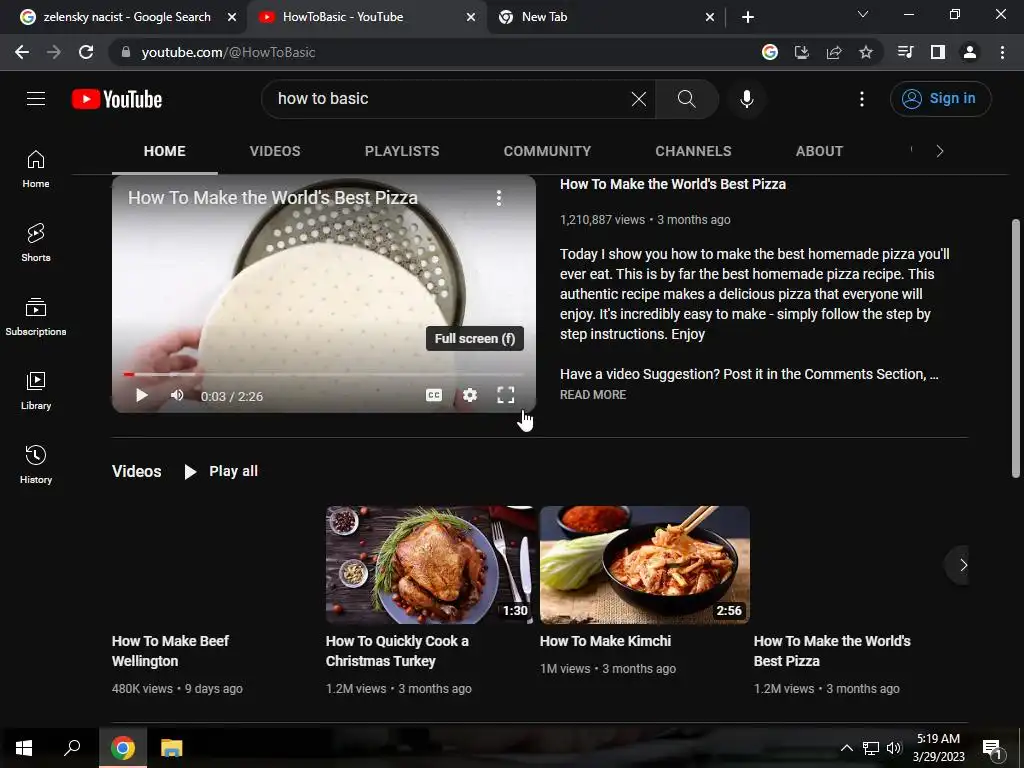Open Windows taskbar search
The height and width of the screenshot is (768, 1024).
click(72, 748)
